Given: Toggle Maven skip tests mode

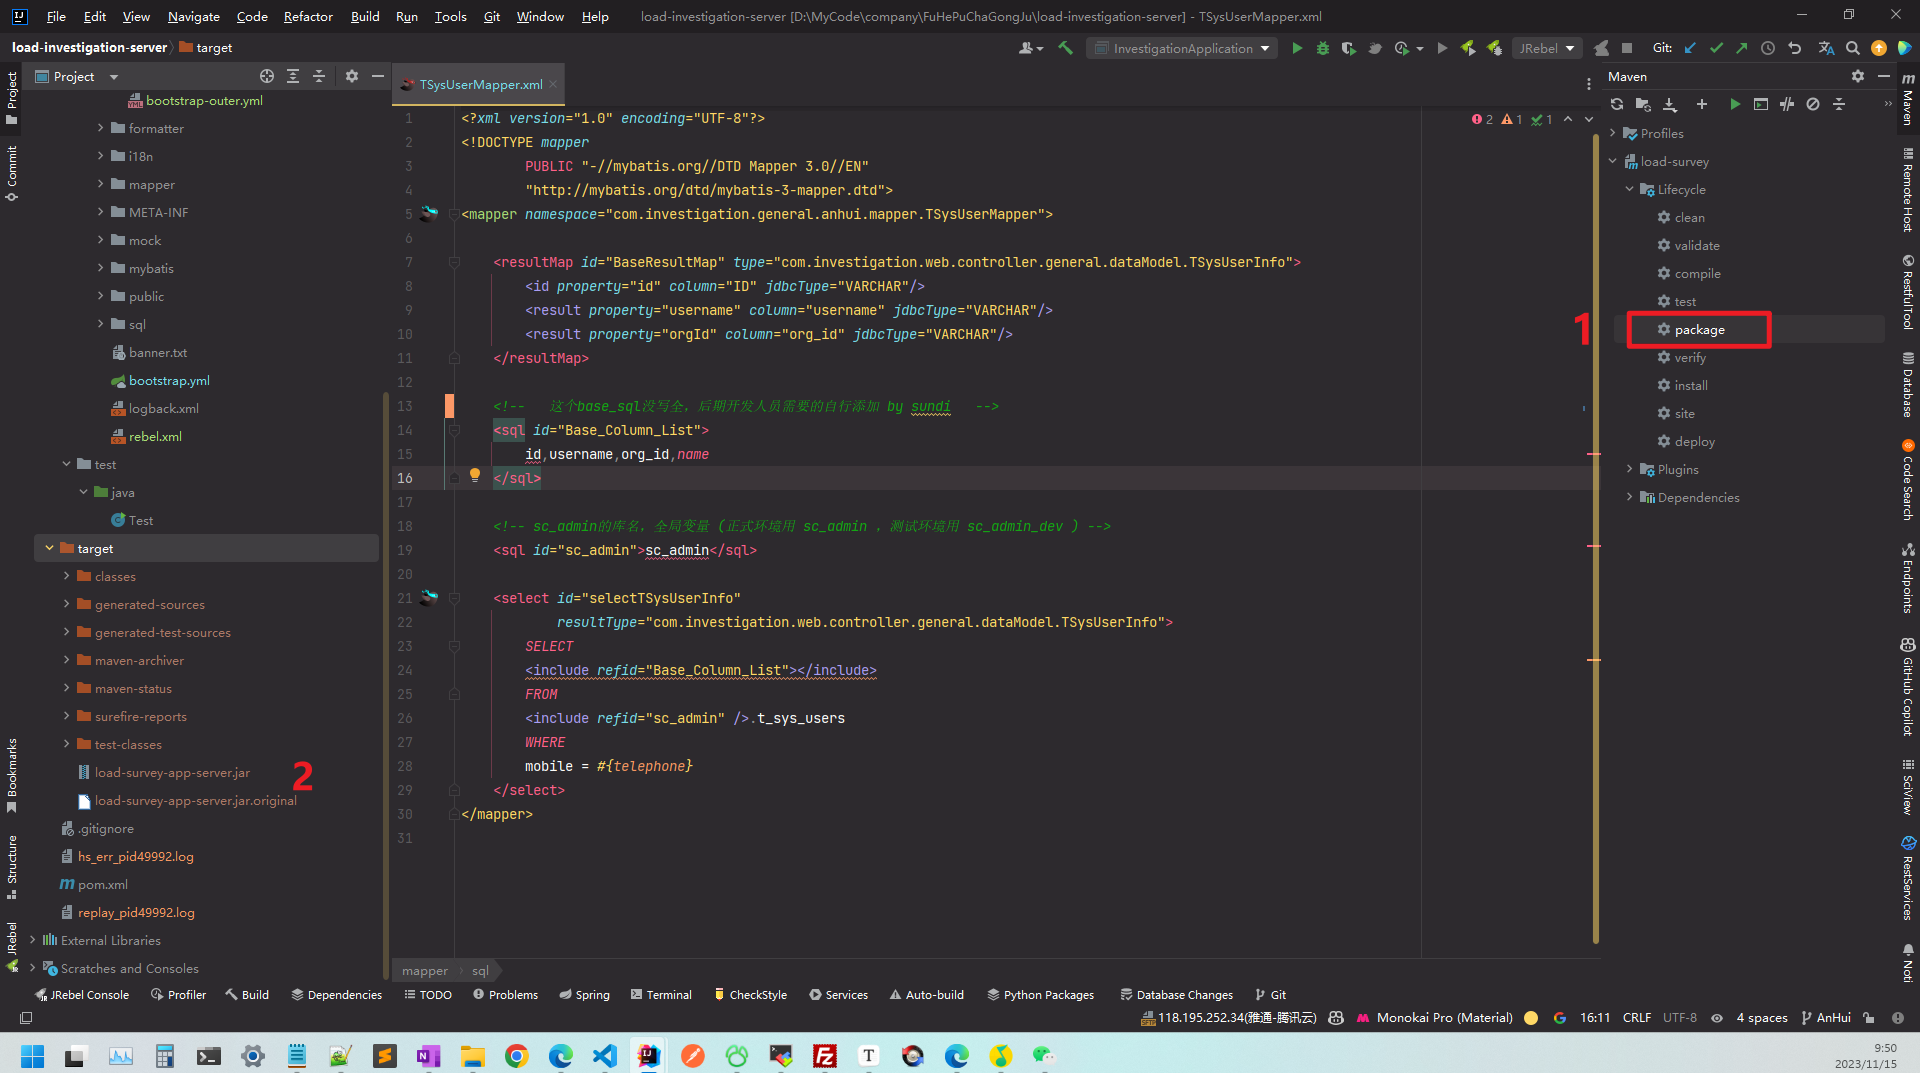Looking at the screenshot, I should [x=1813, y=104].
